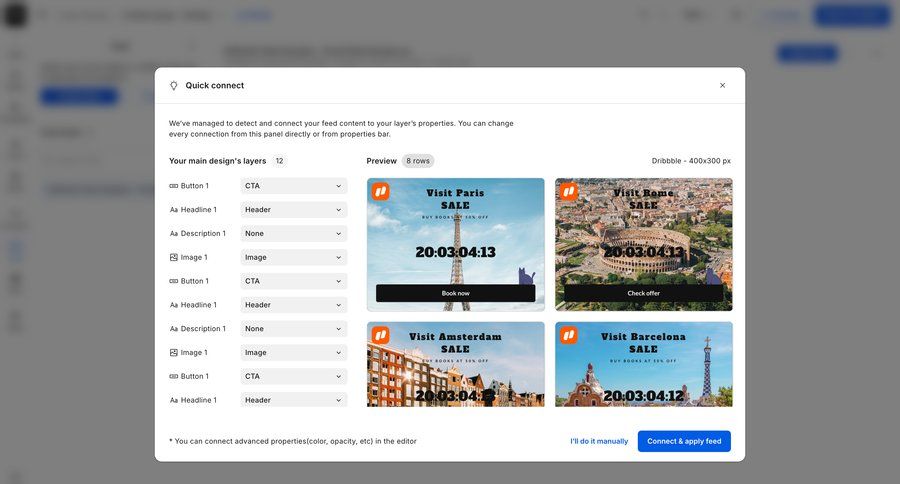Select the Visit Amsterdam preview thumbnail

point(456,364)
